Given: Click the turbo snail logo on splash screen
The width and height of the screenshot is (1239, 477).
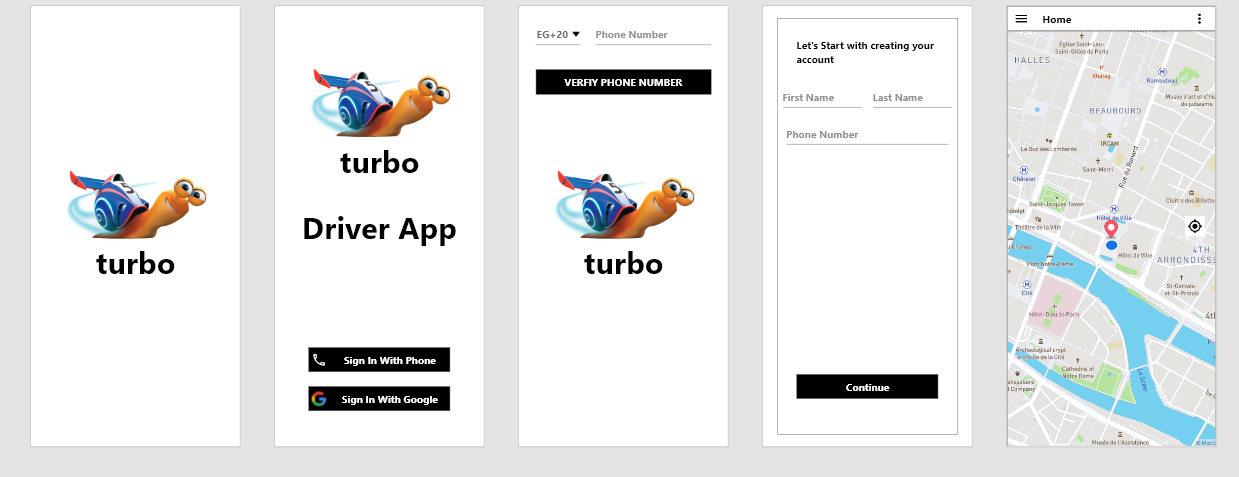Looking at the screenshot, I should 136,204.
